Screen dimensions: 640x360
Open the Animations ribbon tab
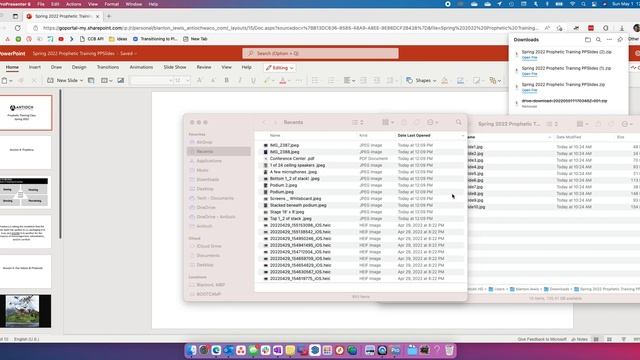coord(141,67)
